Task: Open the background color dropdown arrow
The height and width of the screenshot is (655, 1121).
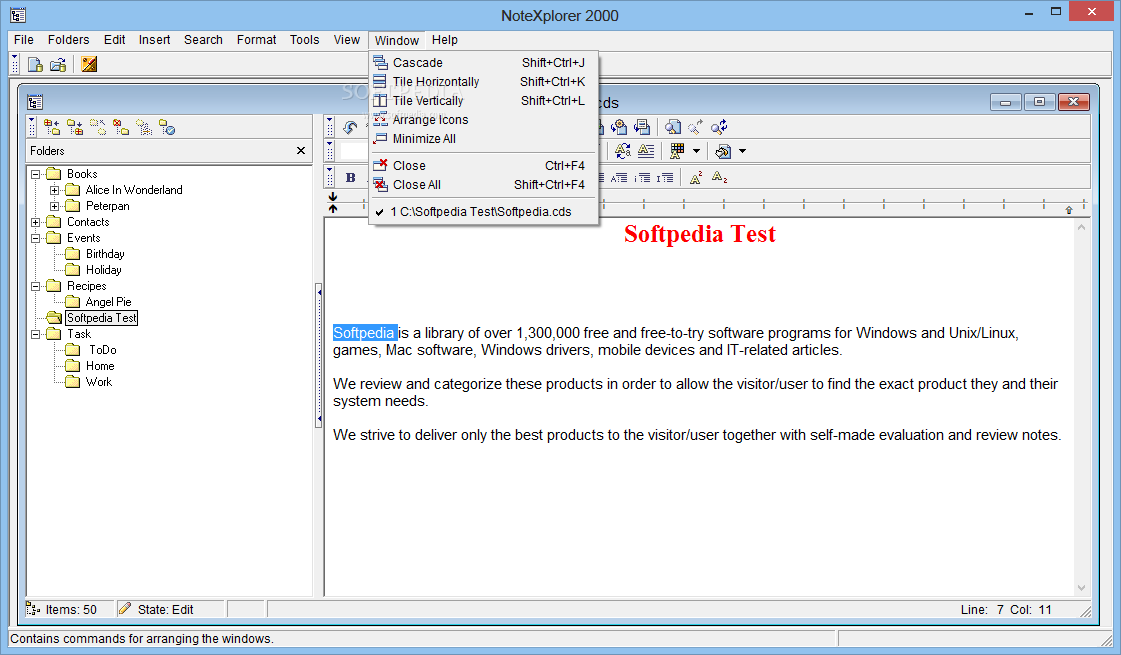Action: tap(742, 151)
